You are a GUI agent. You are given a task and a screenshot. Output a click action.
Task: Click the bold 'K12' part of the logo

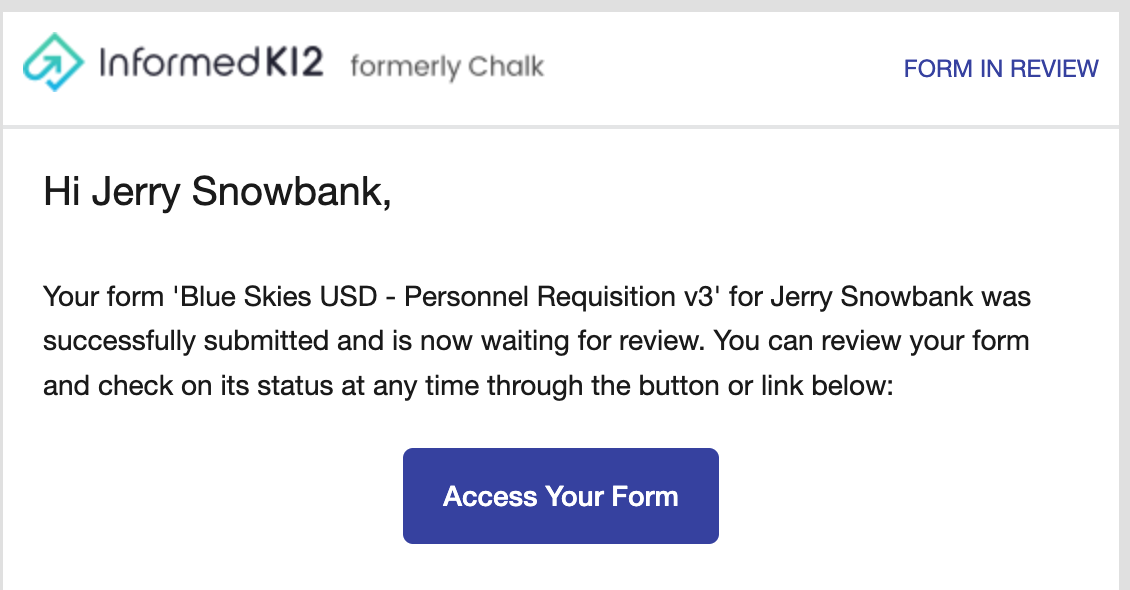tap(294, 63)
